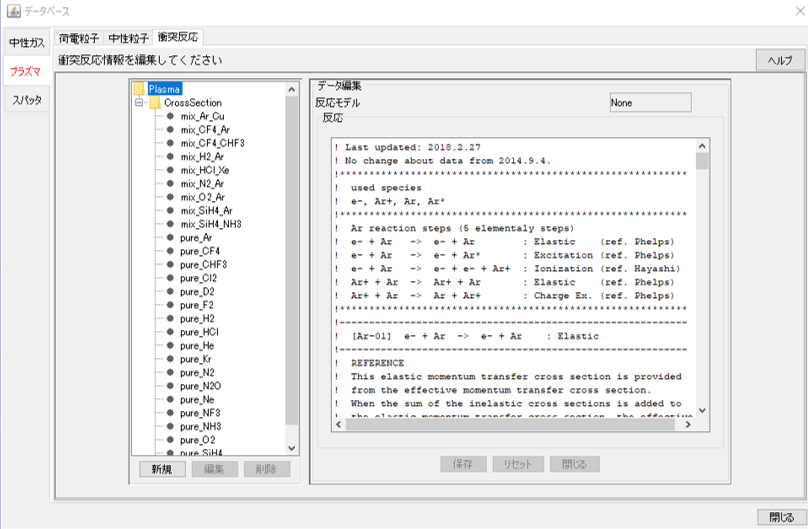808x529 pixels.
Task: Click the reaction text scroll-right arrow
Action: pos(688,424)
